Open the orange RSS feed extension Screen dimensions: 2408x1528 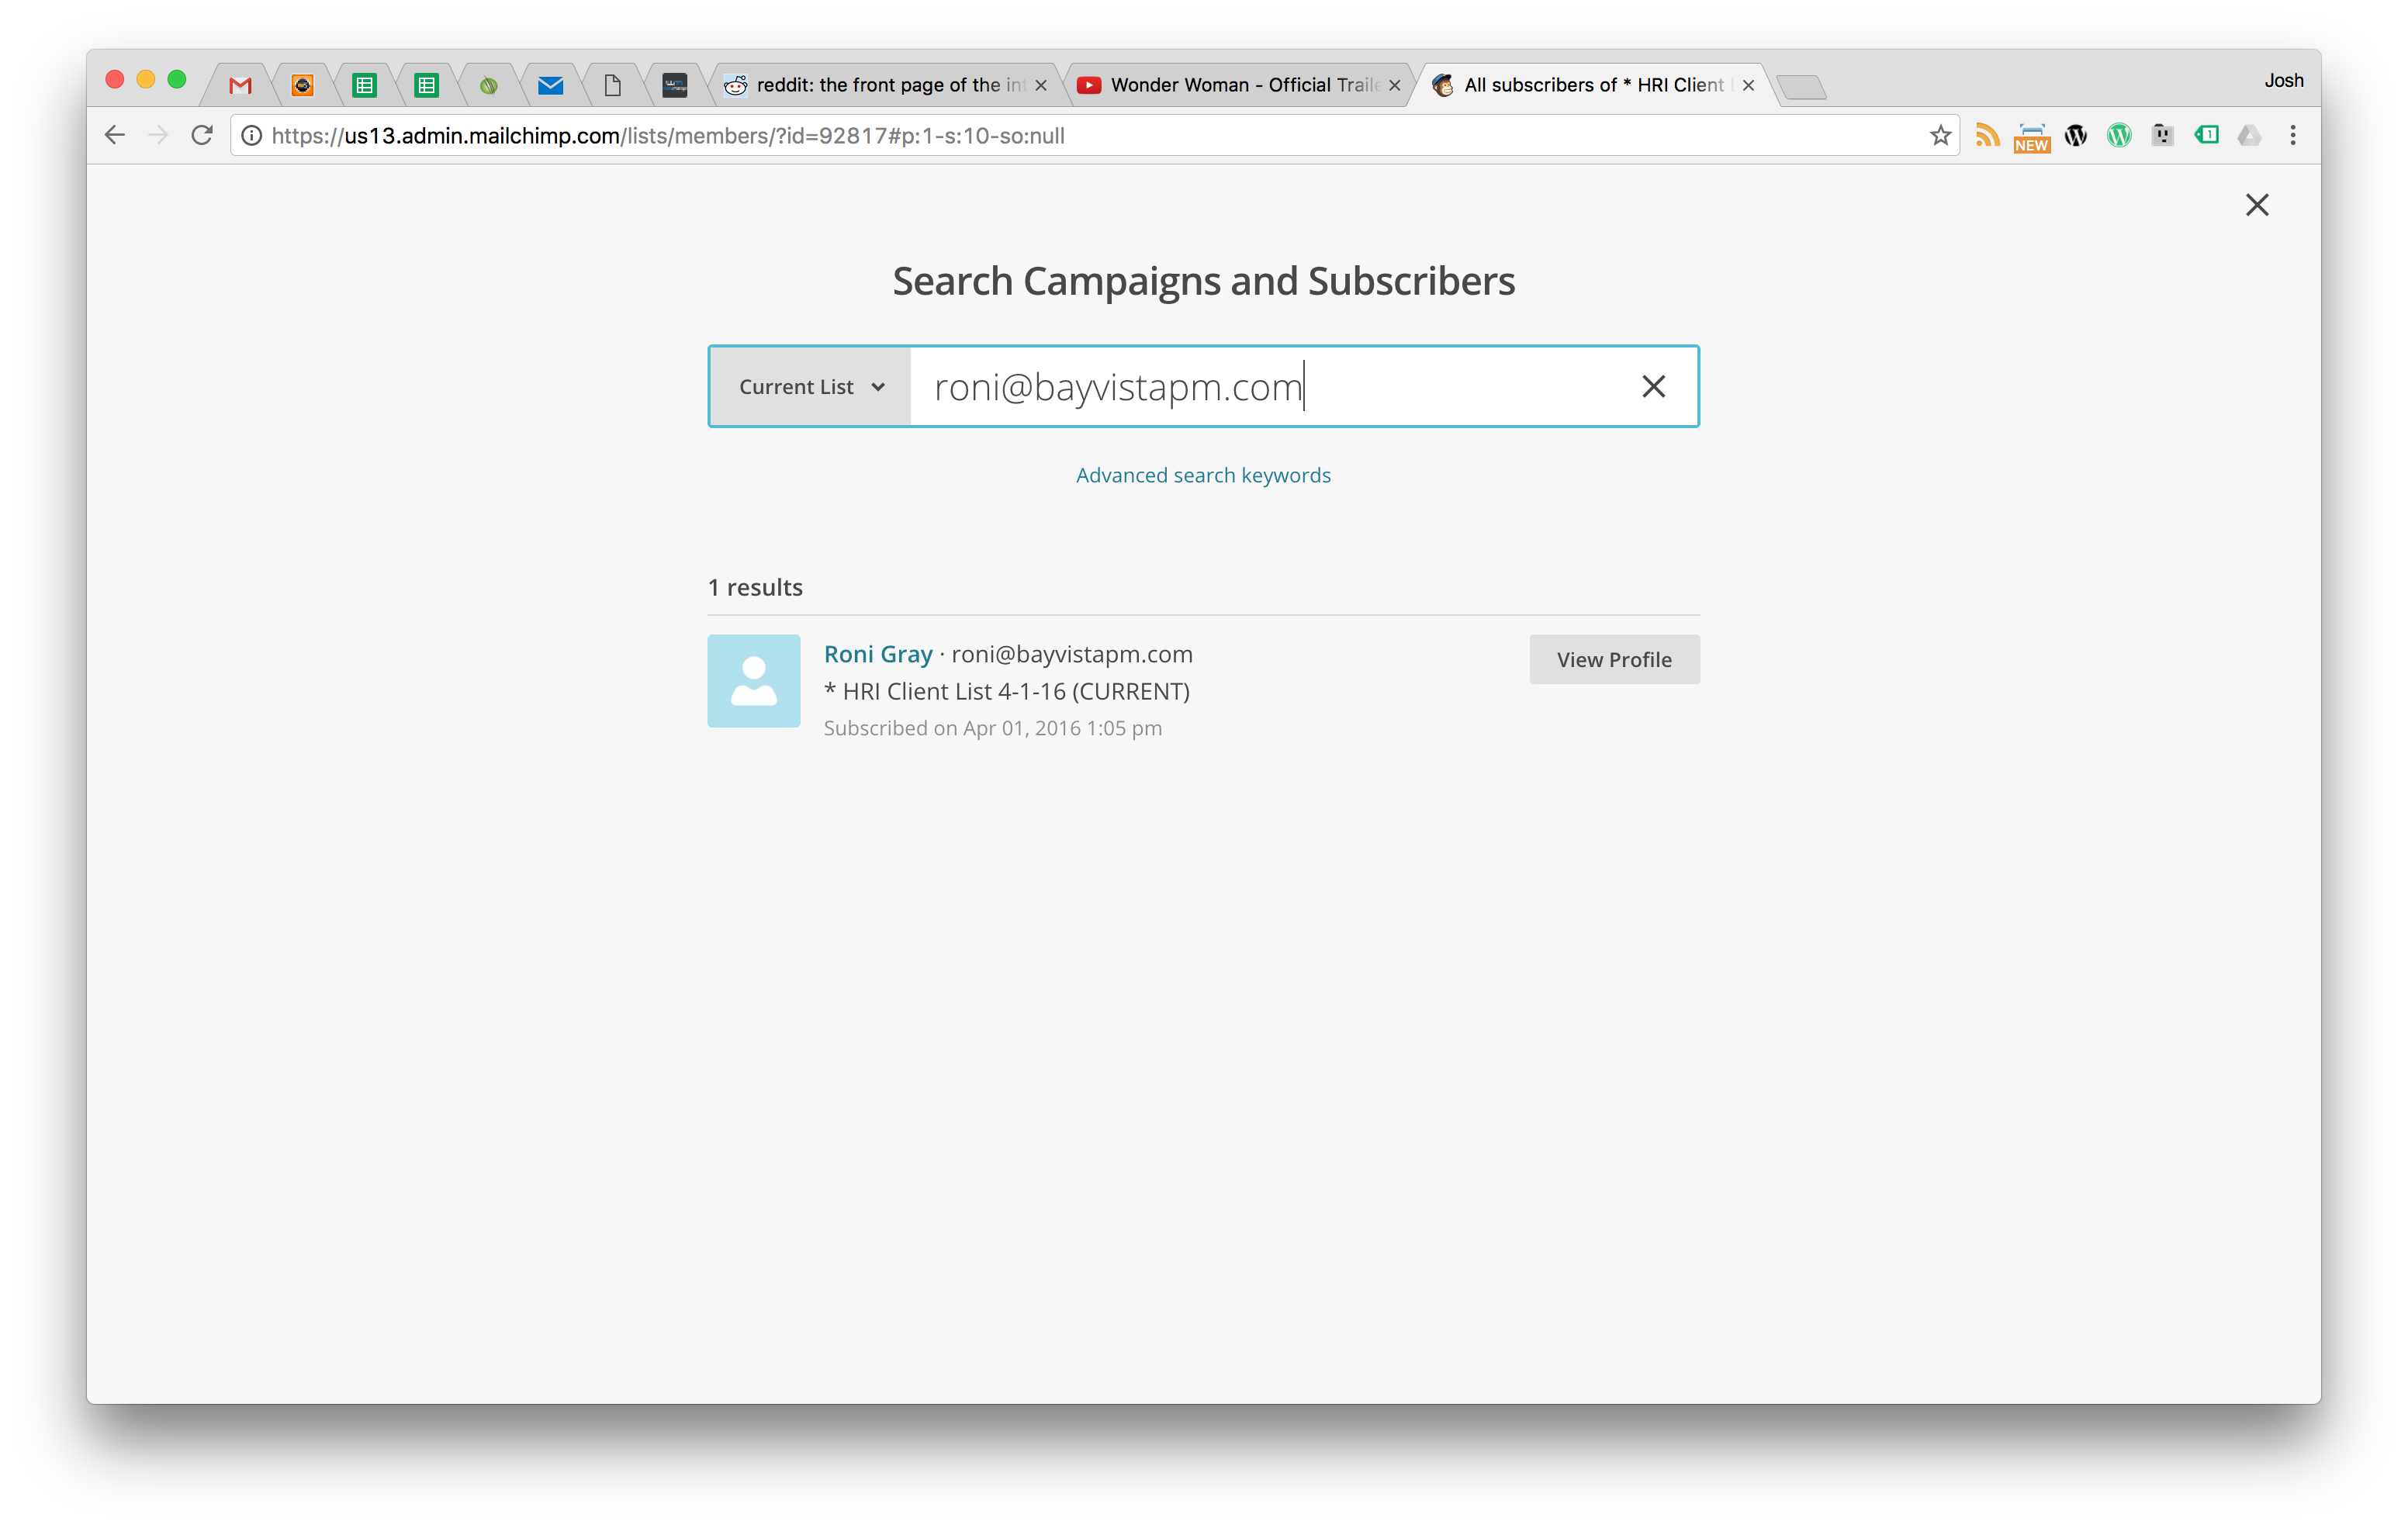point(1987,135)
